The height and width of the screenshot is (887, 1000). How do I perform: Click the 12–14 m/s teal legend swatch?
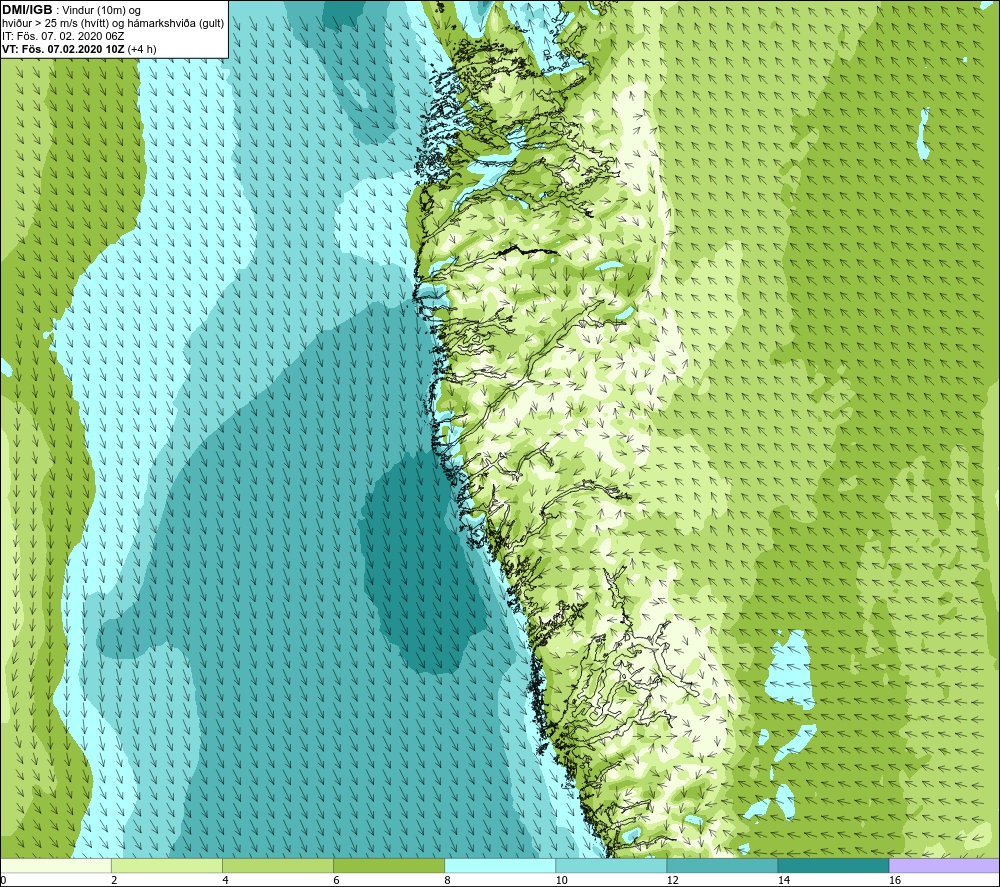pyautogui.click(x=722, y=865)
